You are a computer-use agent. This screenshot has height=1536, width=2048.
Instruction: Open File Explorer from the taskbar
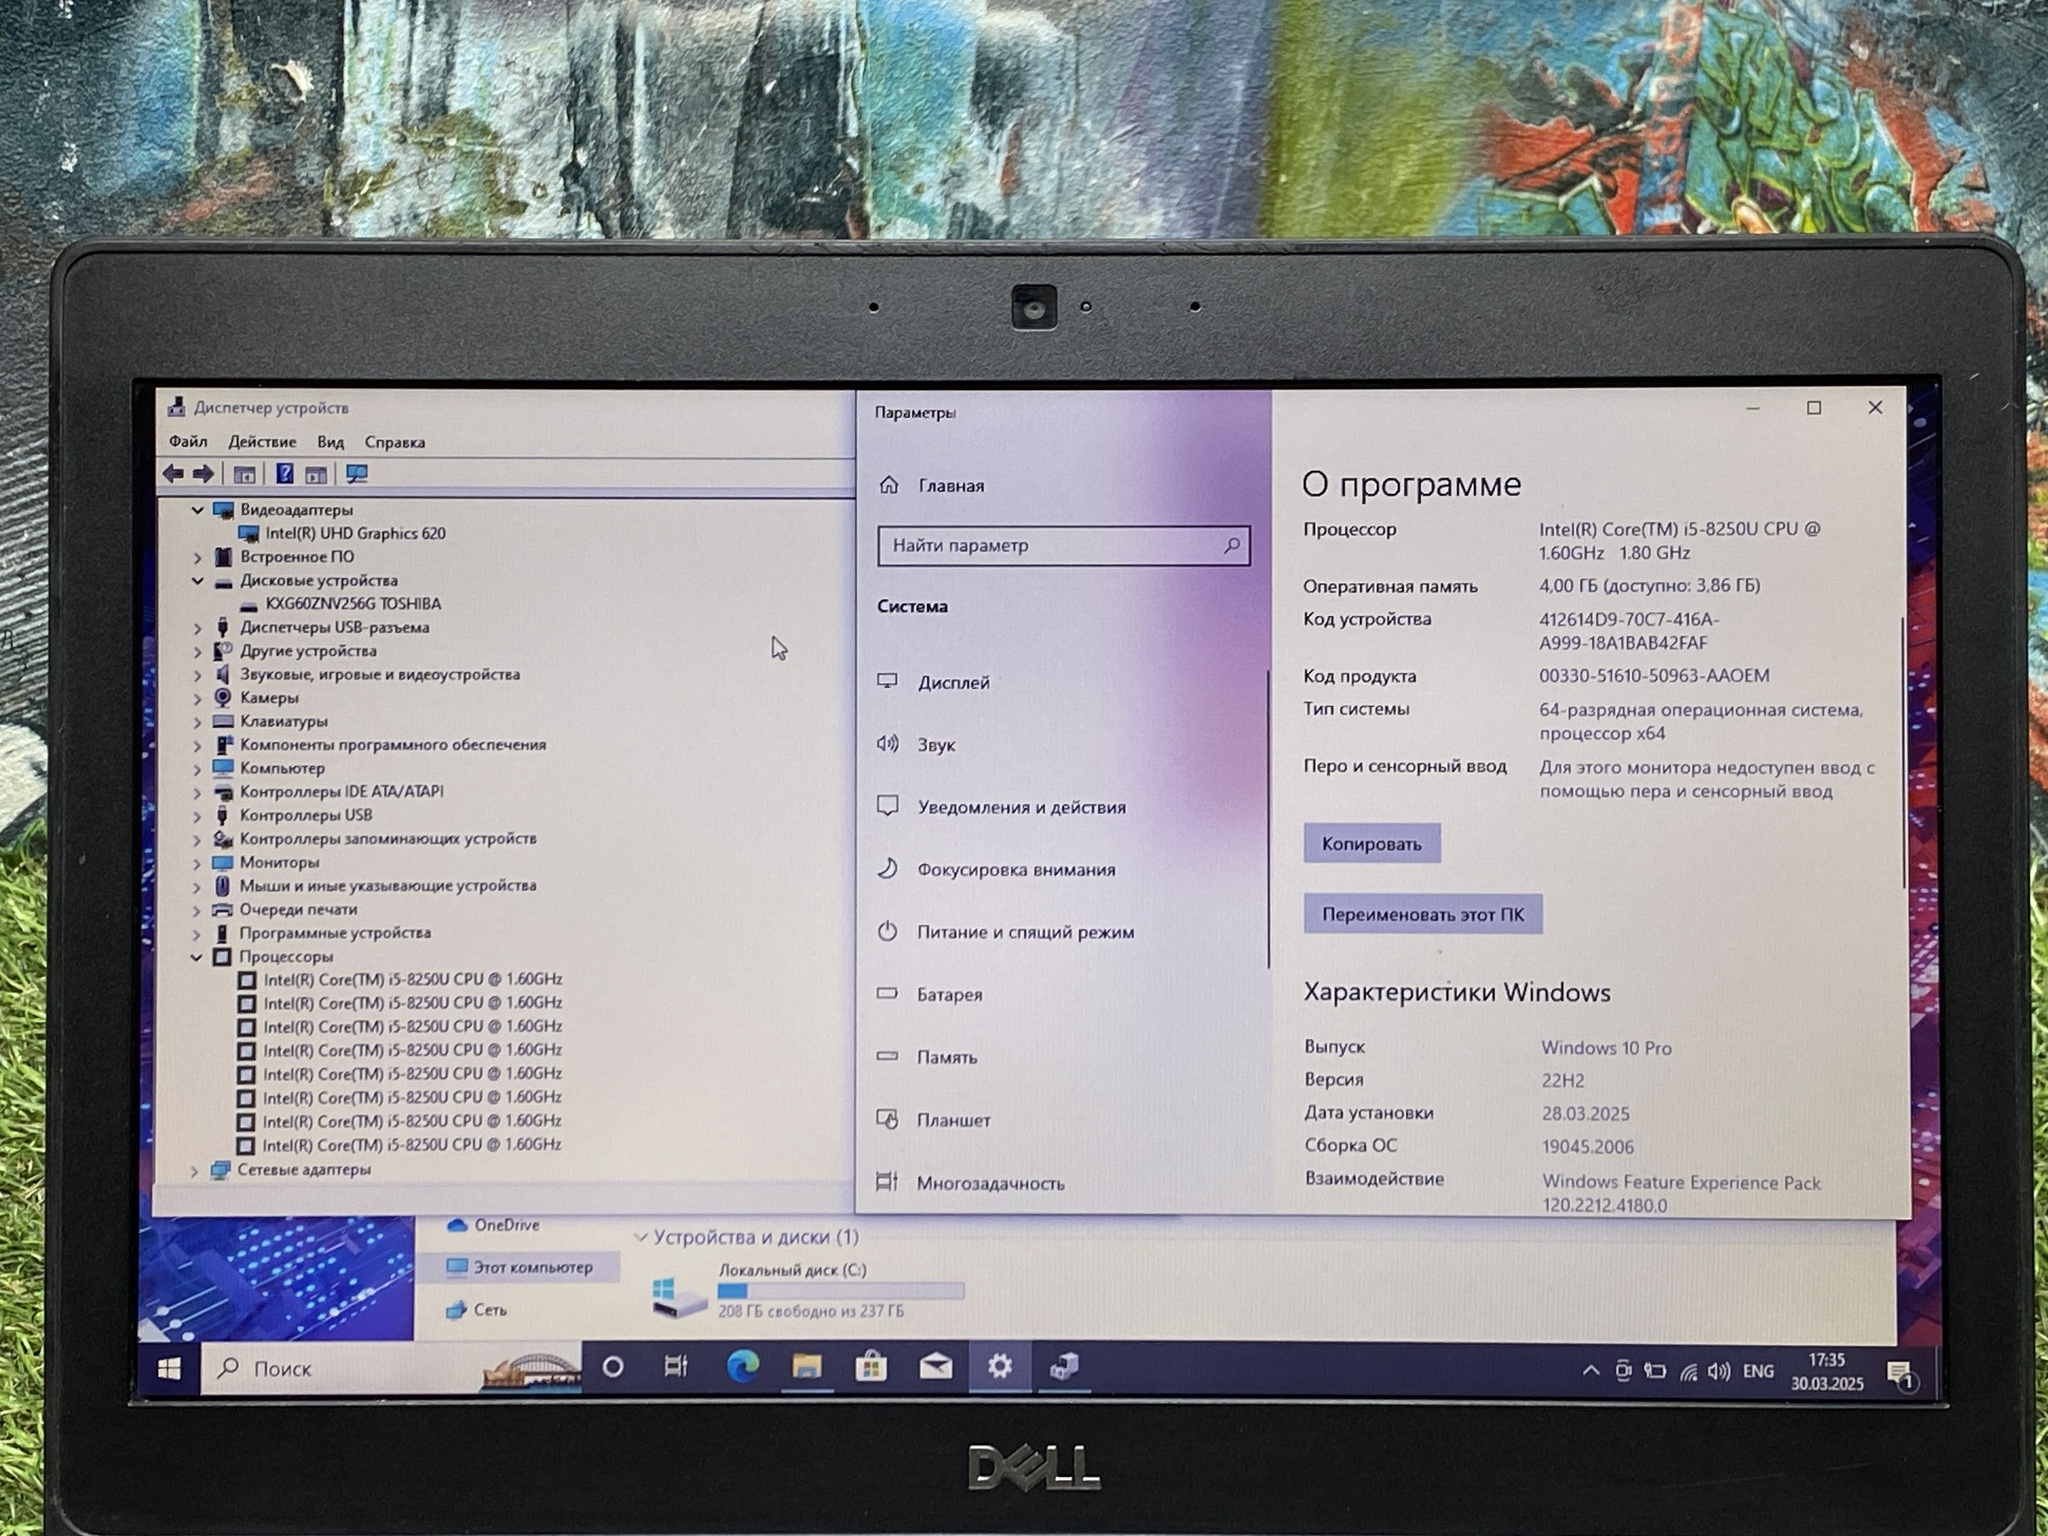tap(807, 1366)
